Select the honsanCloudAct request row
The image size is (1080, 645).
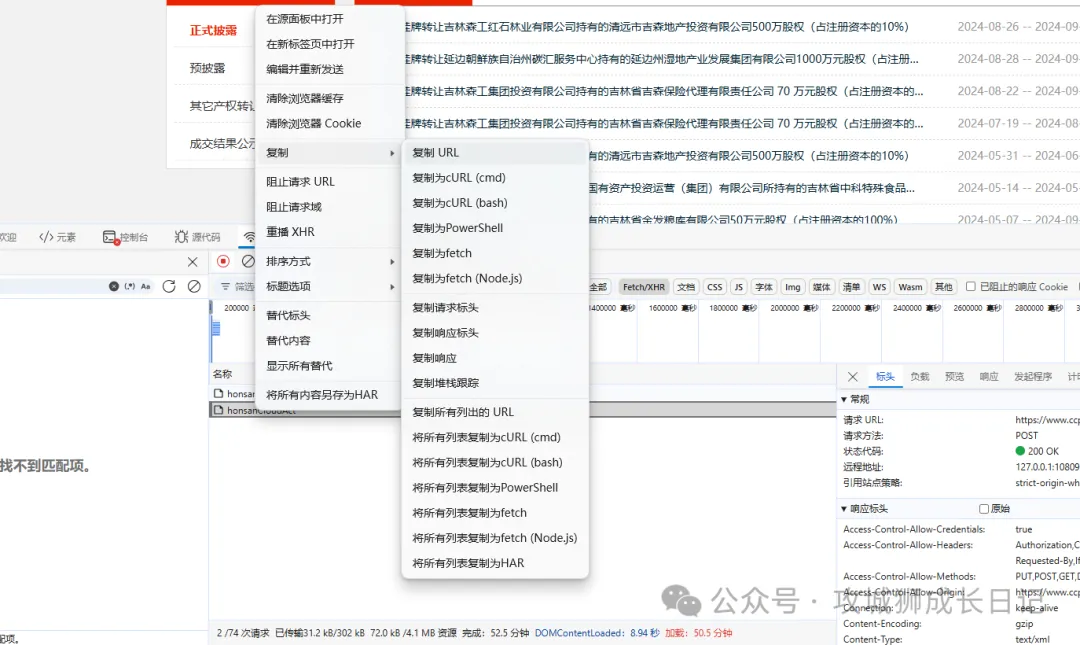tap(240, 410)
